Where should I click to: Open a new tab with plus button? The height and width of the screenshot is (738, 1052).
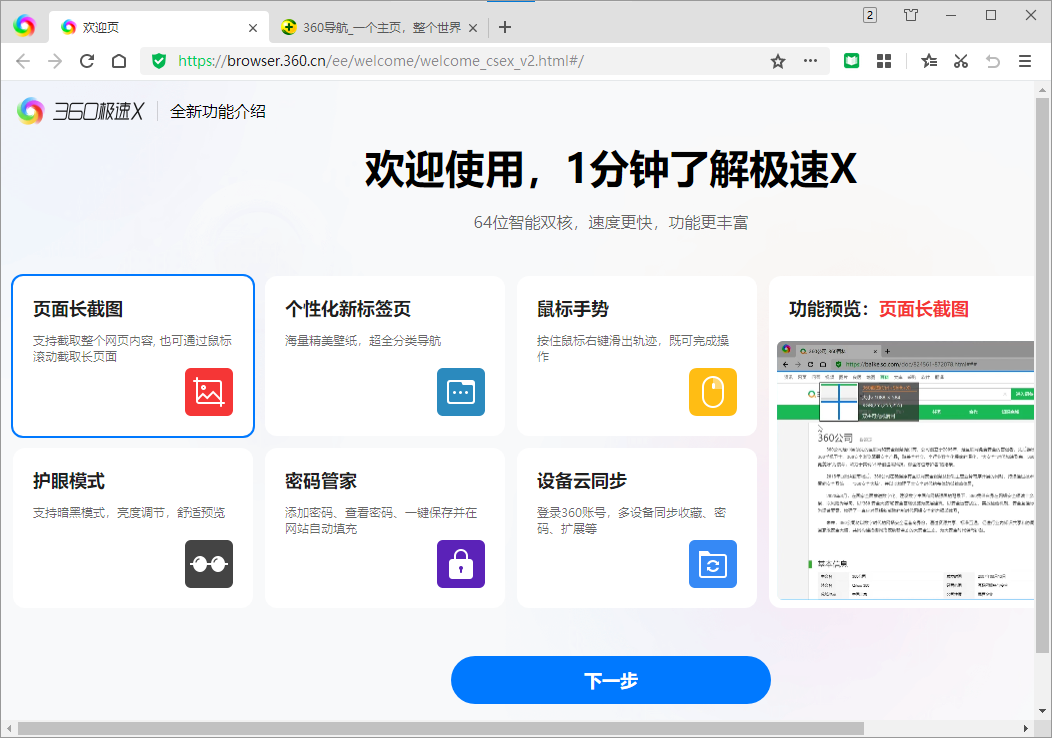[505, 27]
